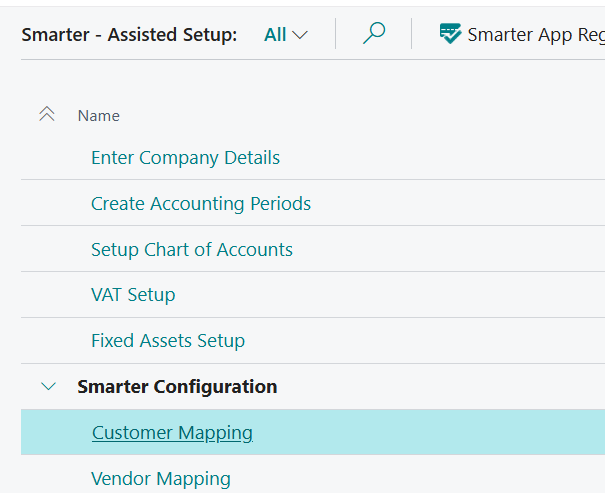Open Enter Company Details
The image size is (605, 493).
[185, 158]
